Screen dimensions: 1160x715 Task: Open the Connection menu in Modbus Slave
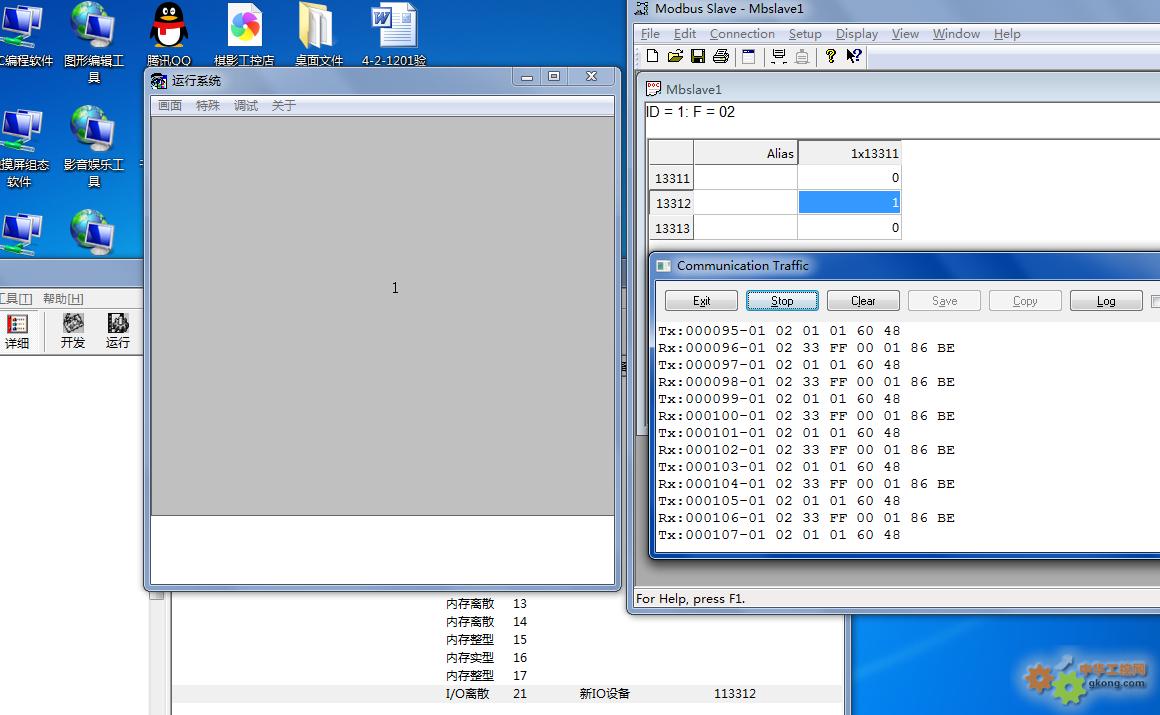pyautogui.click(x=742, y=34)
